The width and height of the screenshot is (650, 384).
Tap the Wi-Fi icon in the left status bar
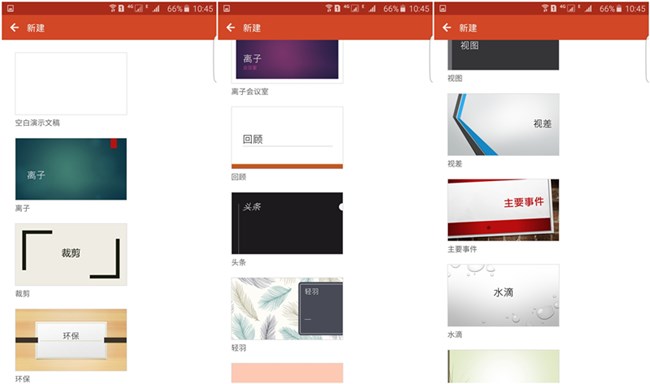pos(112,8)
